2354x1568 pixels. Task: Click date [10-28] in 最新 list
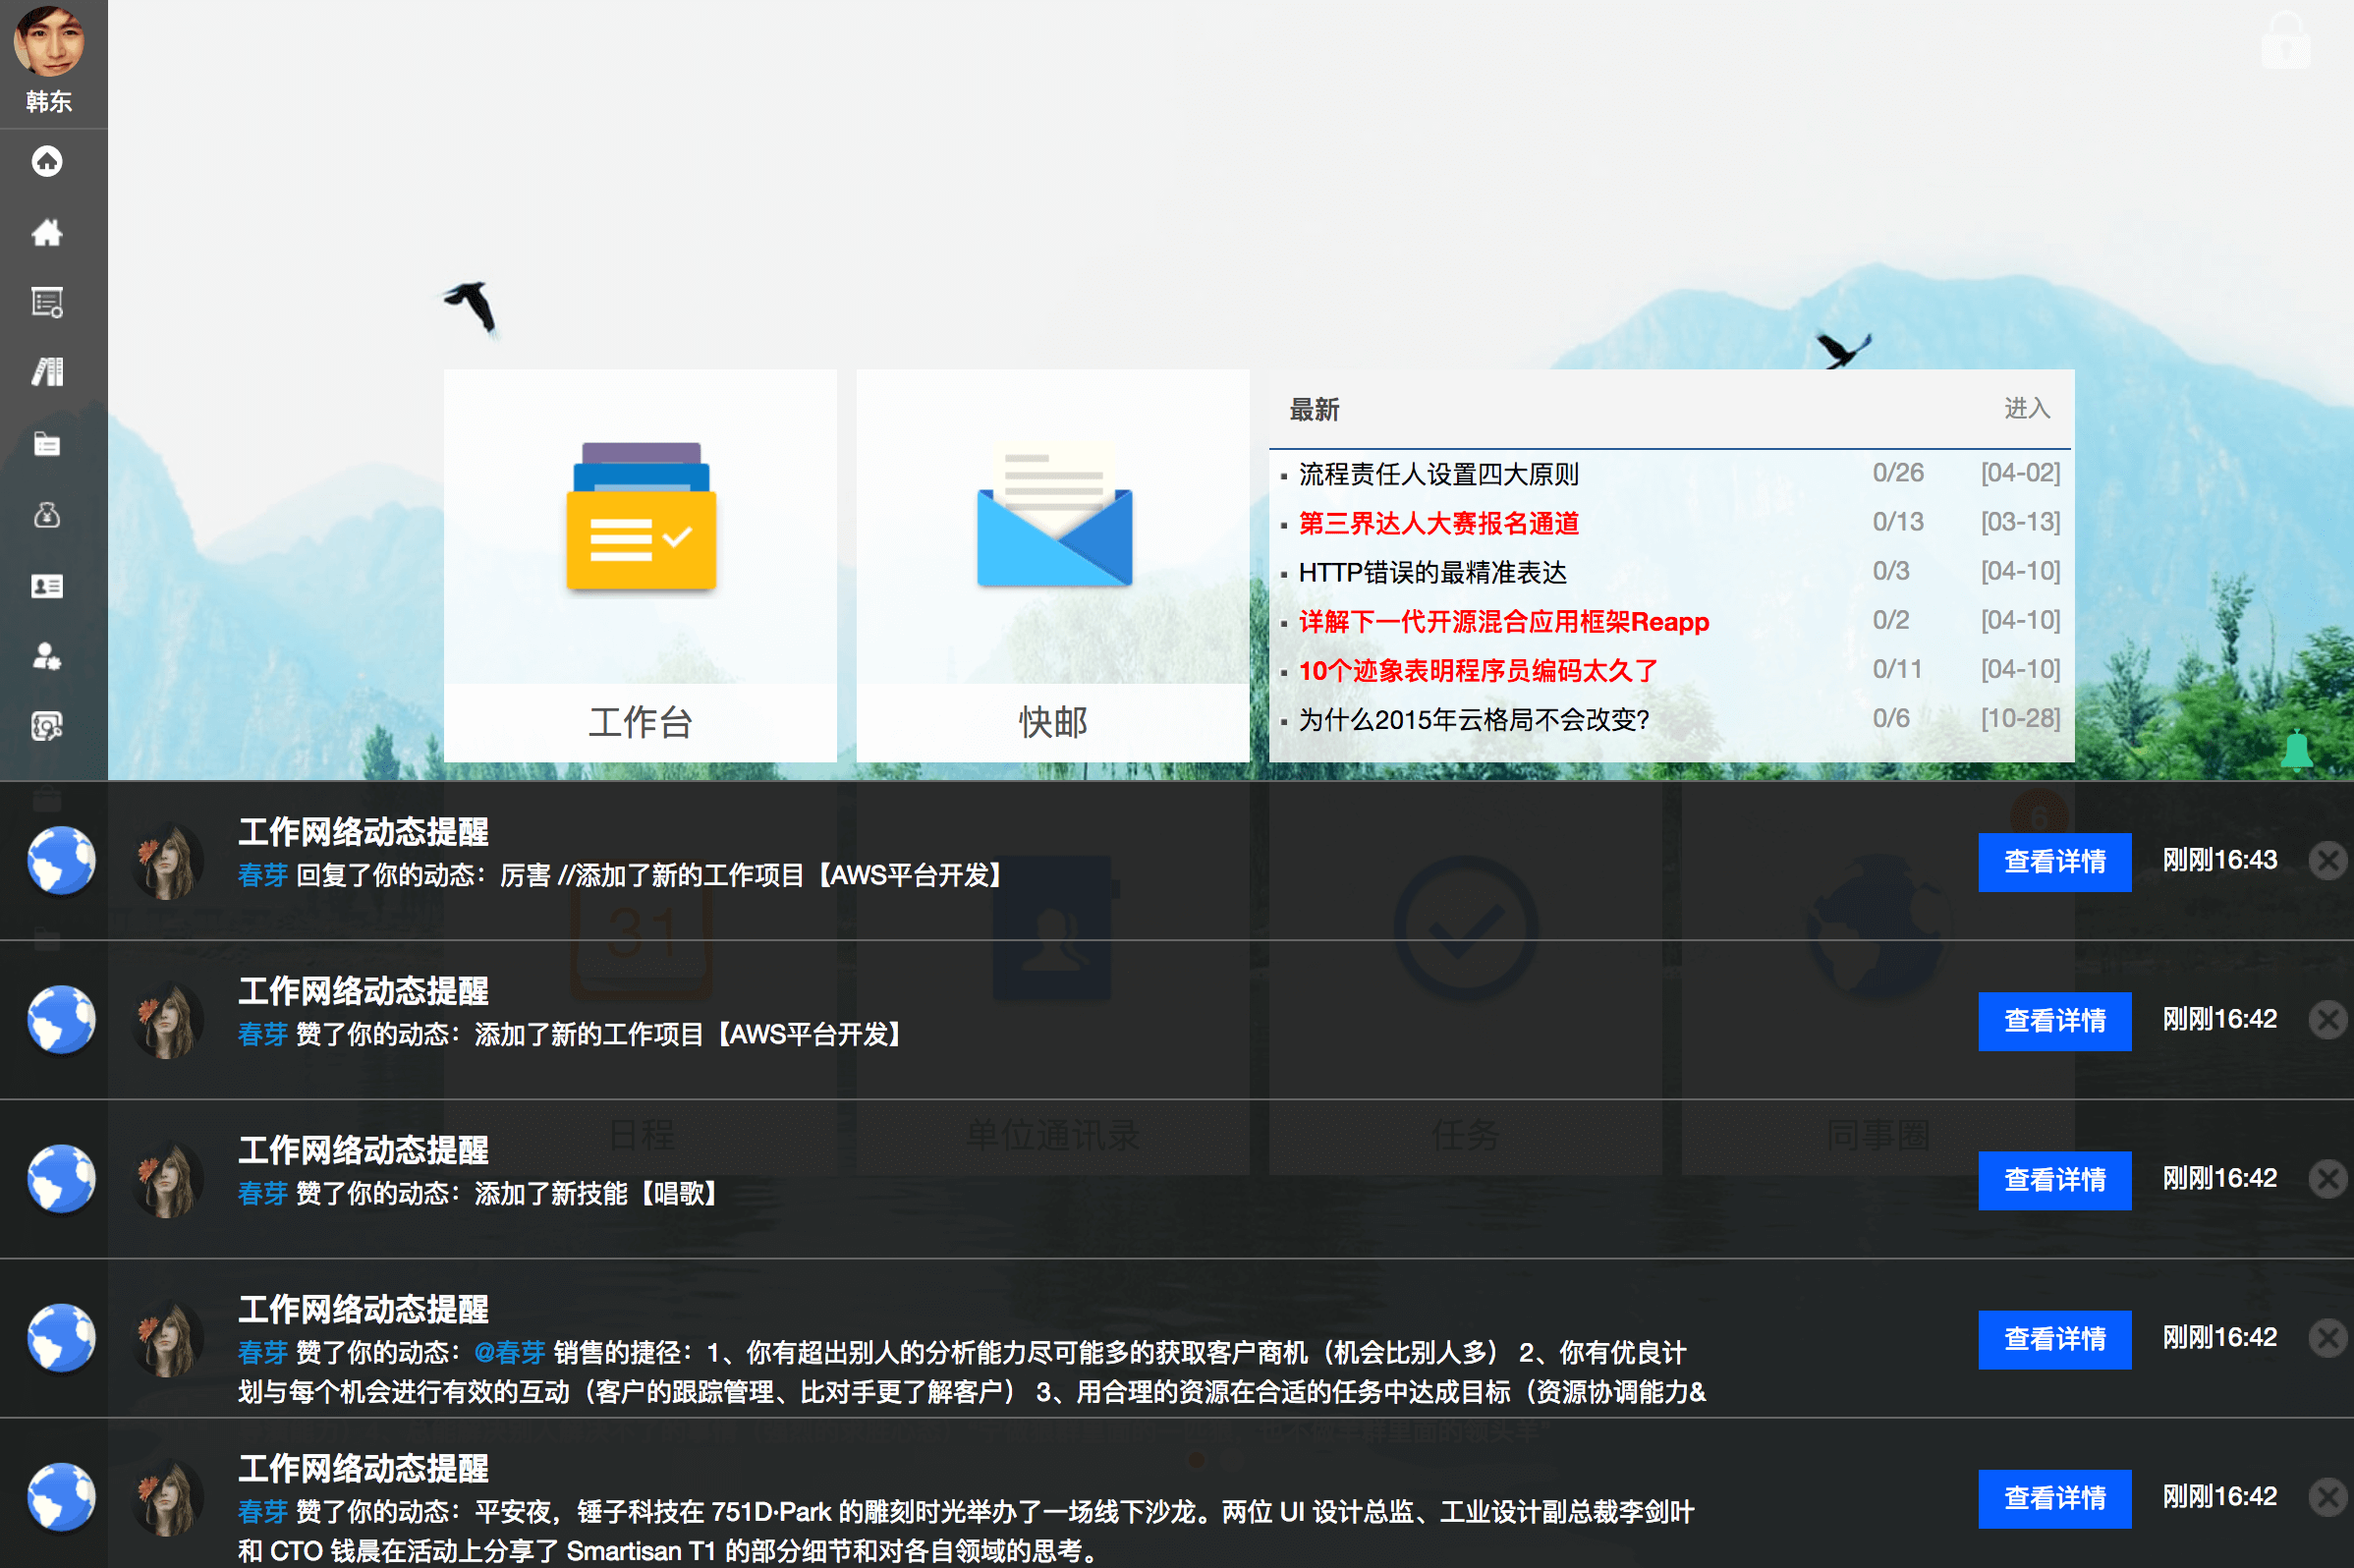[2020, 718]
